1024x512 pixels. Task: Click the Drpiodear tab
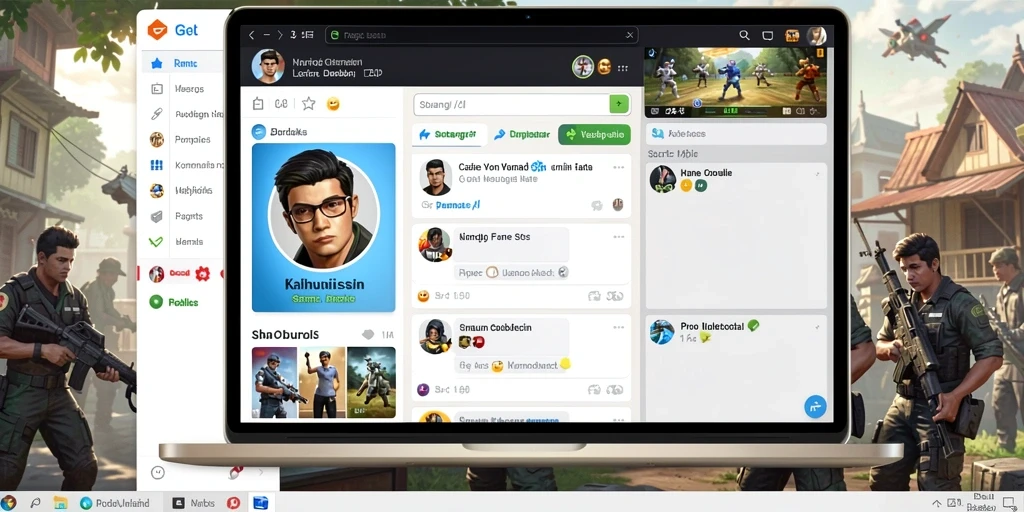pyautogui.click(x=522, y=135)
